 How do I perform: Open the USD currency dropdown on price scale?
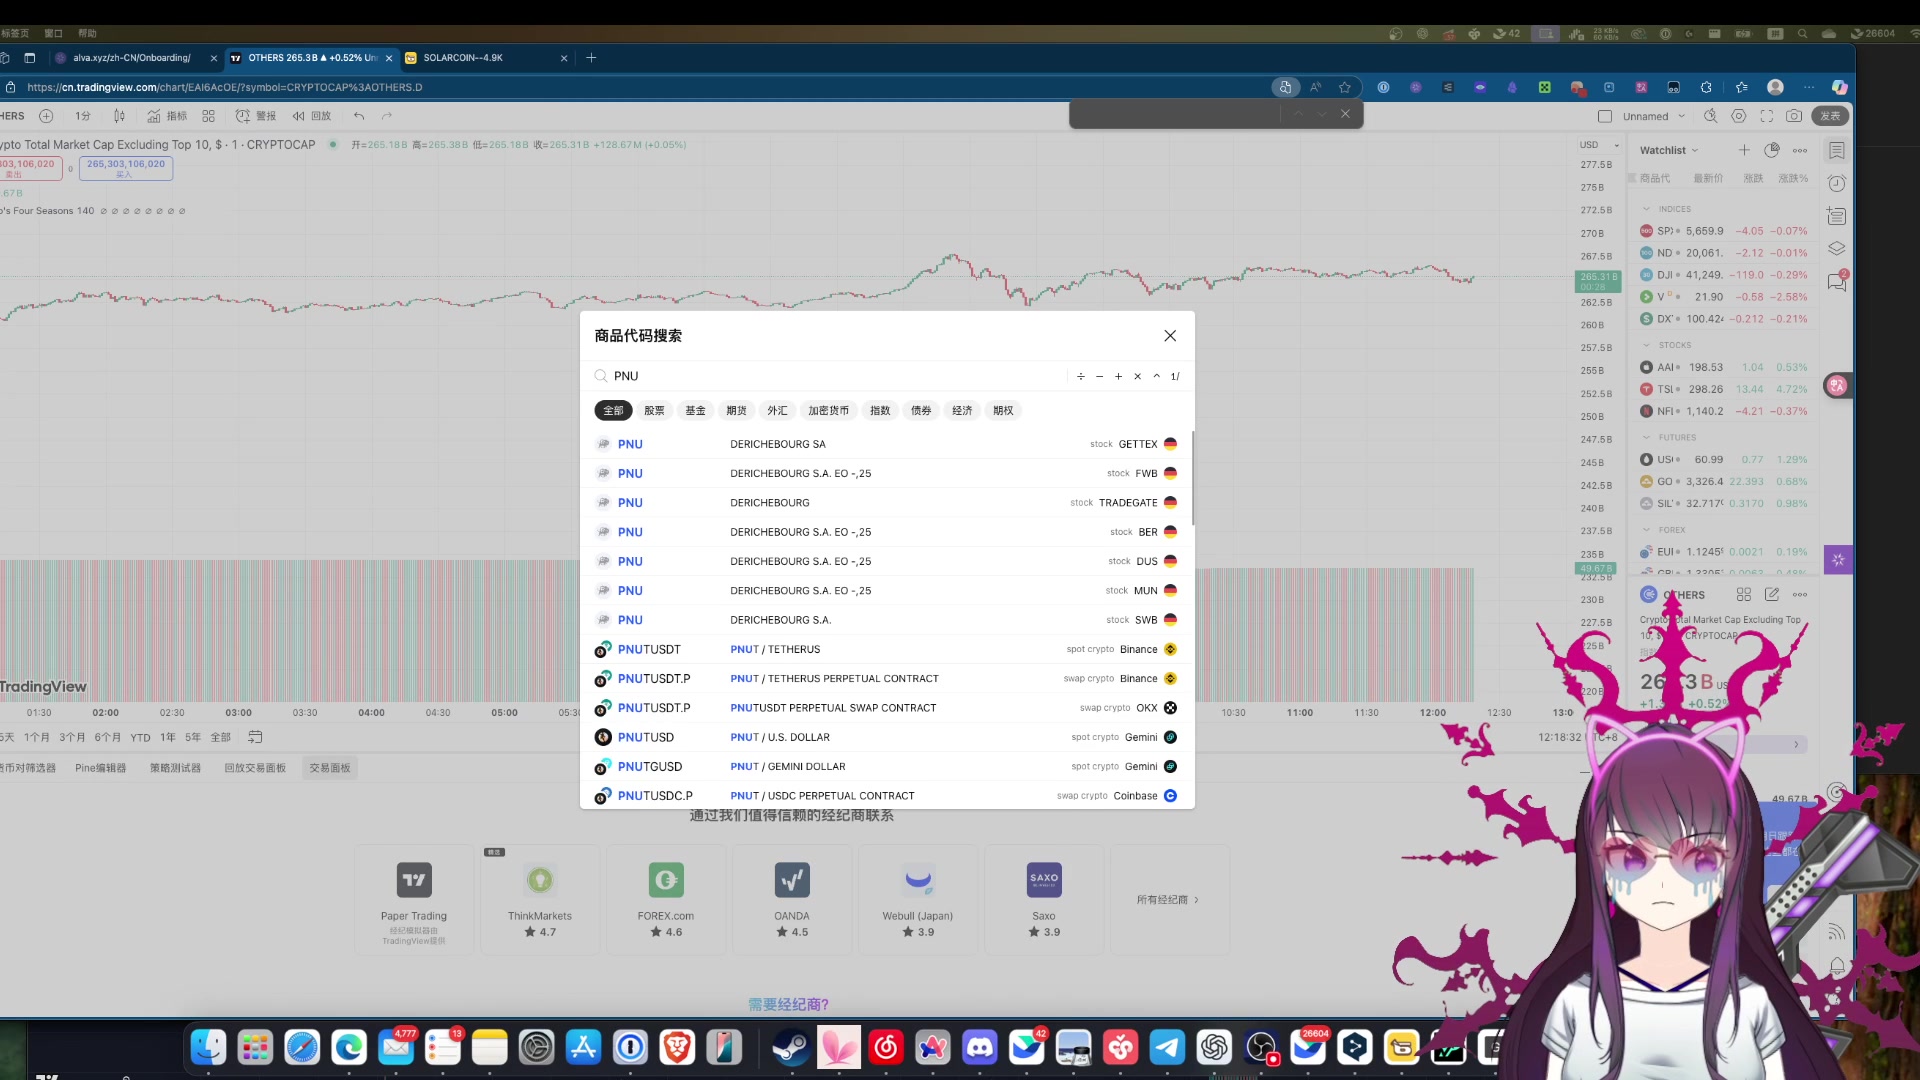point(1599,145)
